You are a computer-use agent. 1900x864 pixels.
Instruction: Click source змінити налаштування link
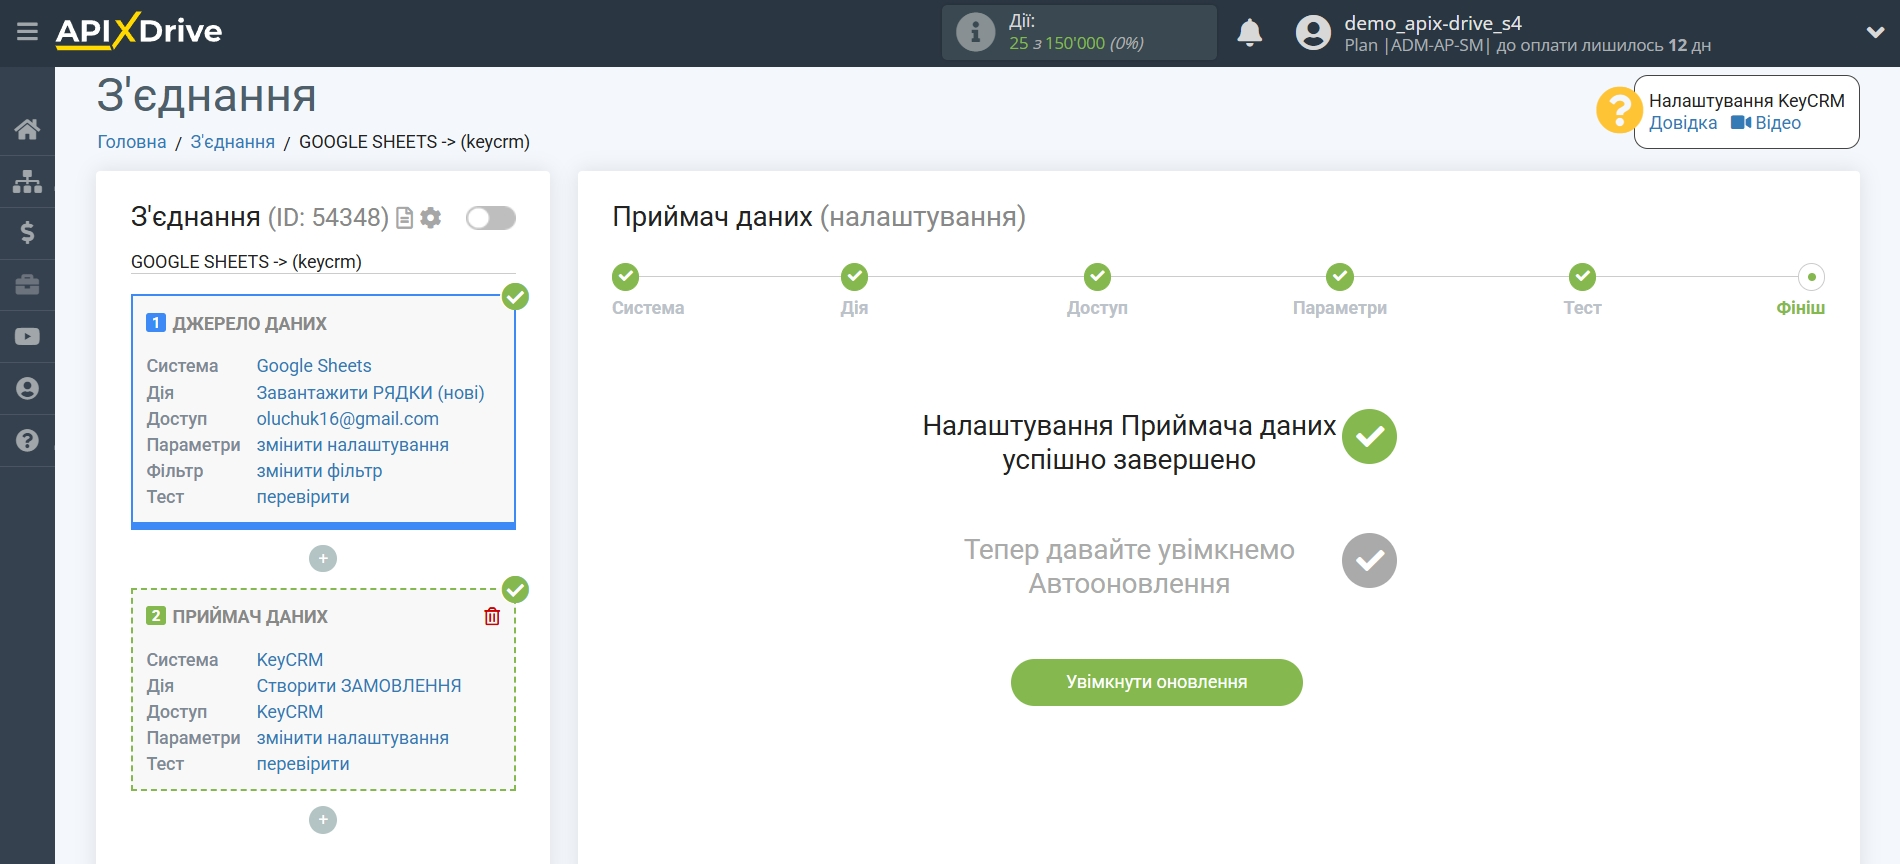coord(353,445)
